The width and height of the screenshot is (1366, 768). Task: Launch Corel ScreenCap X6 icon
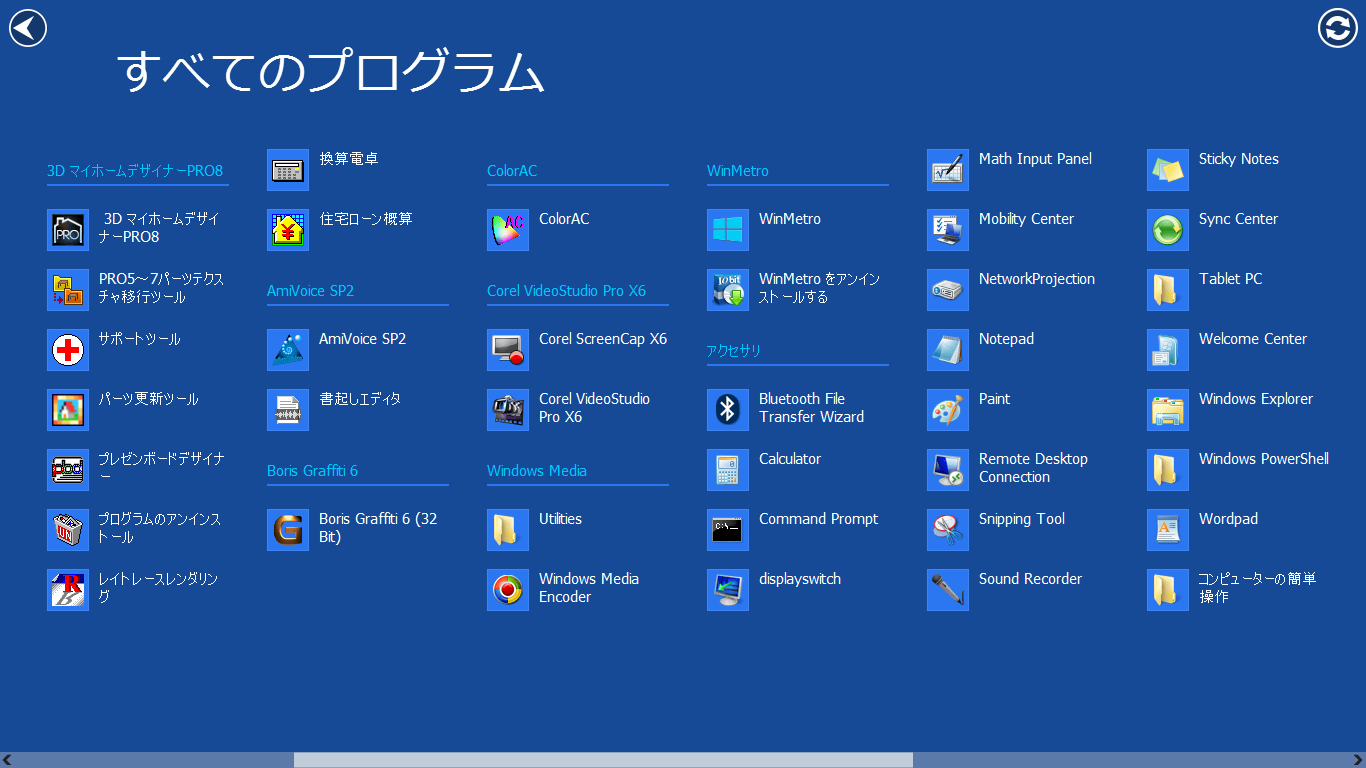[508, 350]
